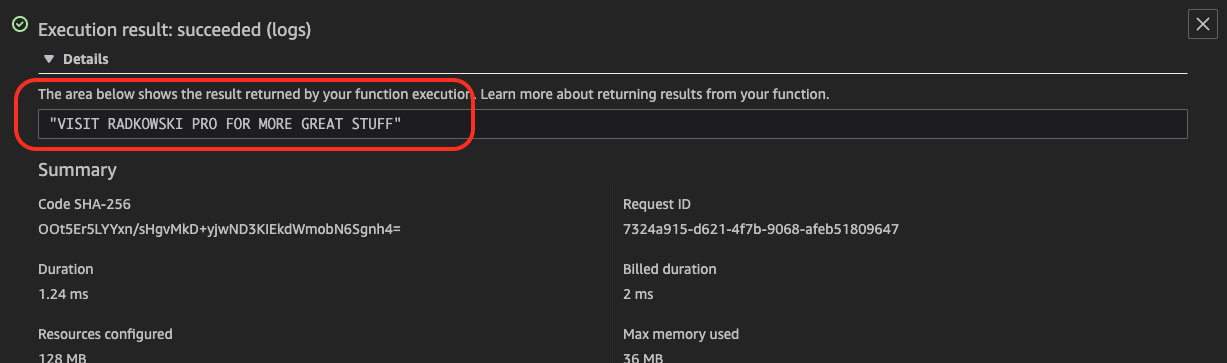
Task: Click the Billed duration label
Action: pyautogui.click(x=670, y=269)
